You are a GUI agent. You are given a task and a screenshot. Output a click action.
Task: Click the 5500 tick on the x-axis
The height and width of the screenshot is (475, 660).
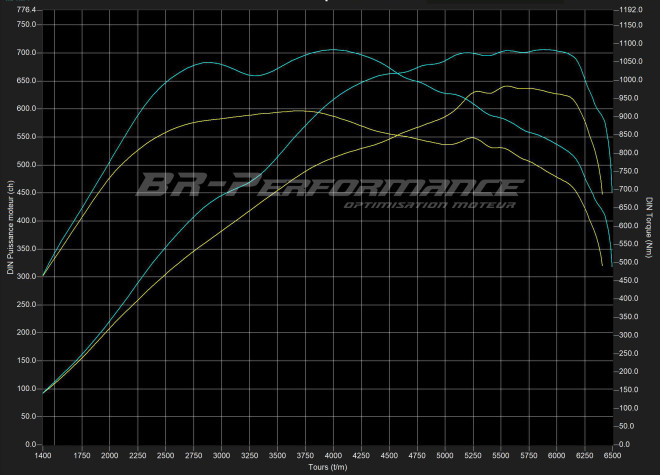click(x=501, y=455)
